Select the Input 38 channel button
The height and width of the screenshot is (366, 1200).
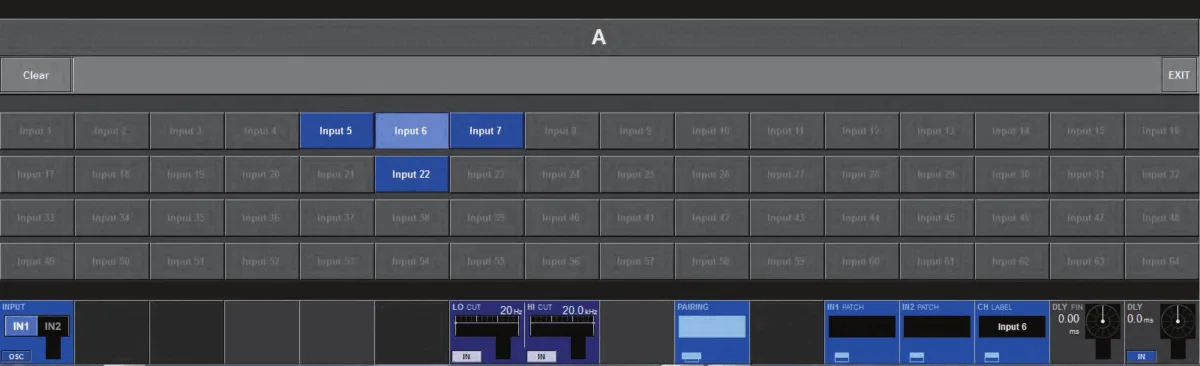click(411, 218)
